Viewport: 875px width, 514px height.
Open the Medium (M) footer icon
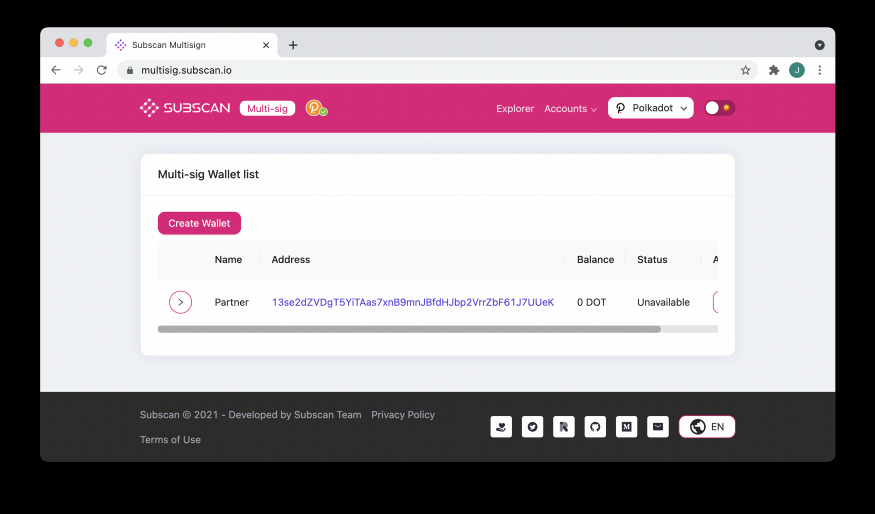click(x=626, y=427)
